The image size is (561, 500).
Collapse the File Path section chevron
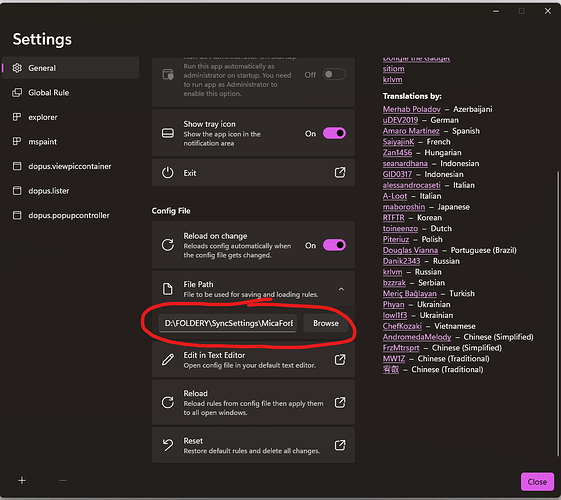[341, 289]
